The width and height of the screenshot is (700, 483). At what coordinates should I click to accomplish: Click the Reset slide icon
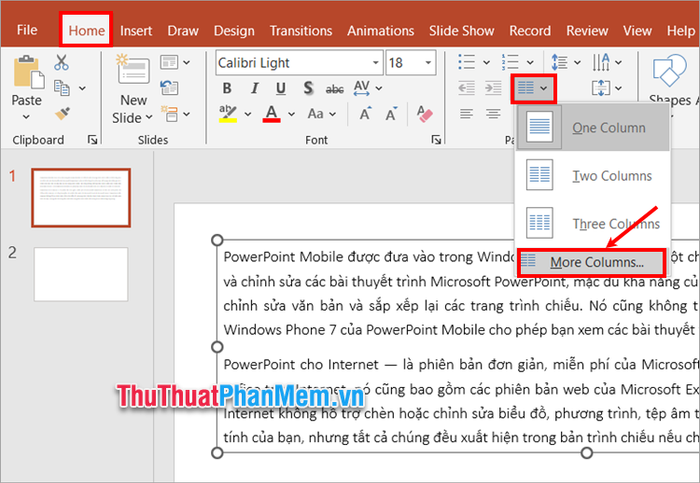(170, 87)
